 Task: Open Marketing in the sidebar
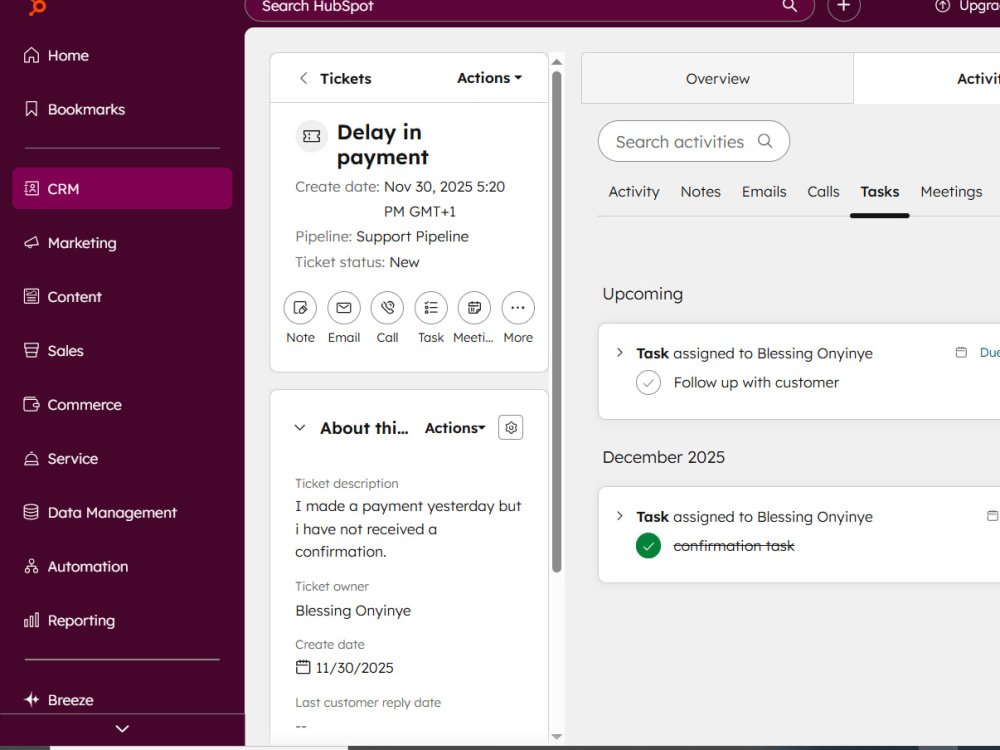coord(70,243)
